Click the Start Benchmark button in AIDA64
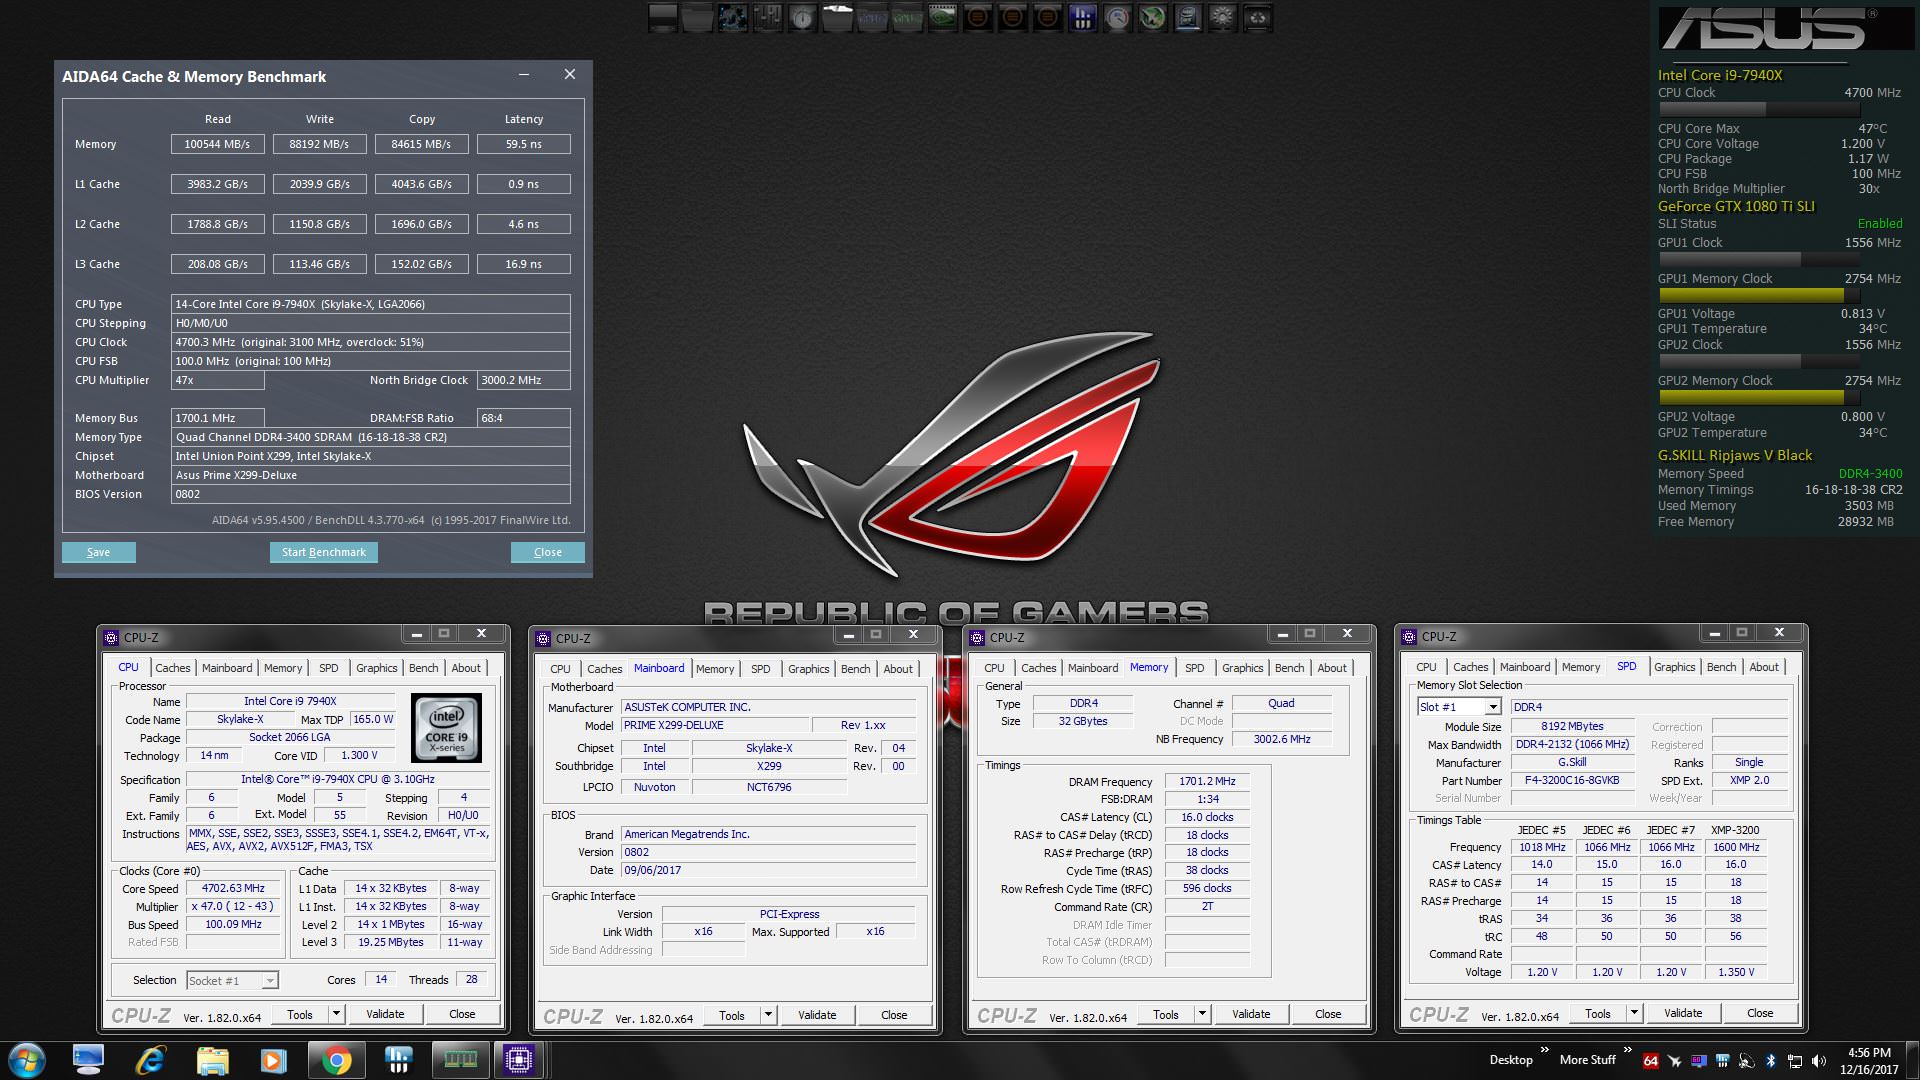 pos(324,552)
